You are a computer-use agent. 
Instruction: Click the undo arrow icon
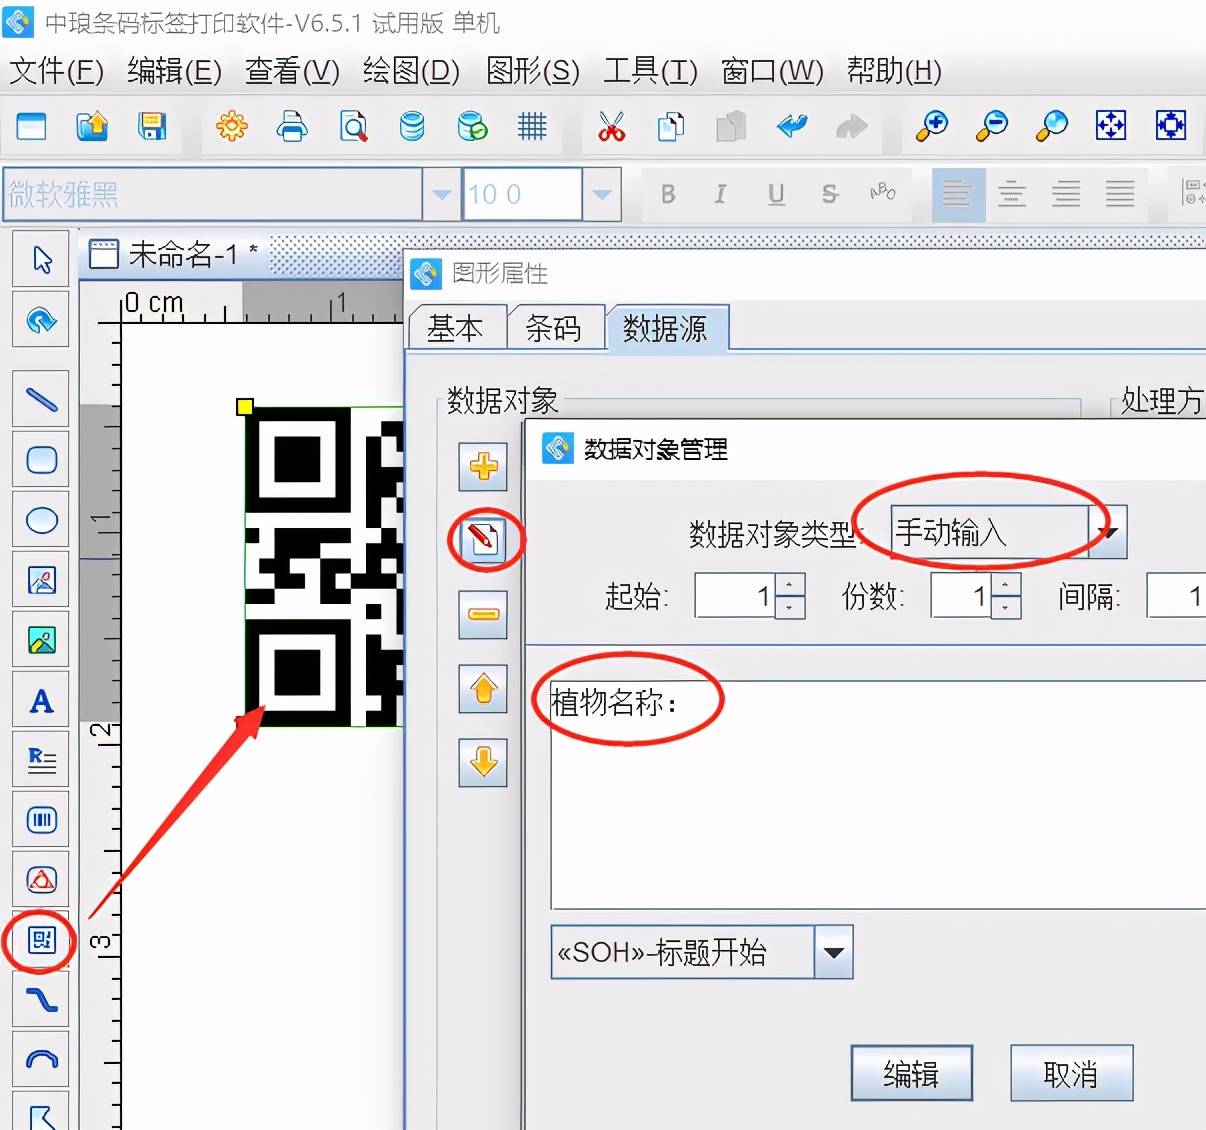[x=792, y=126]
